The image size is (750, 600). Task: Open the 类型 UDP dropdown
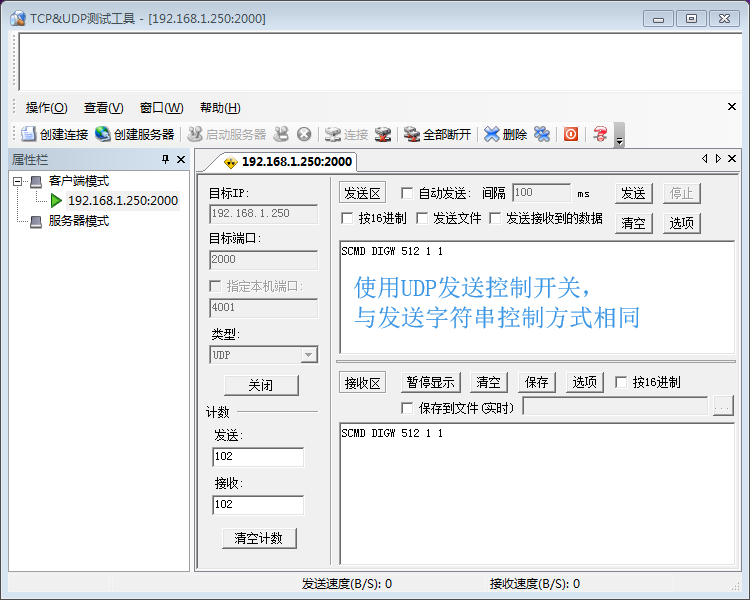[x=309, y=355]
